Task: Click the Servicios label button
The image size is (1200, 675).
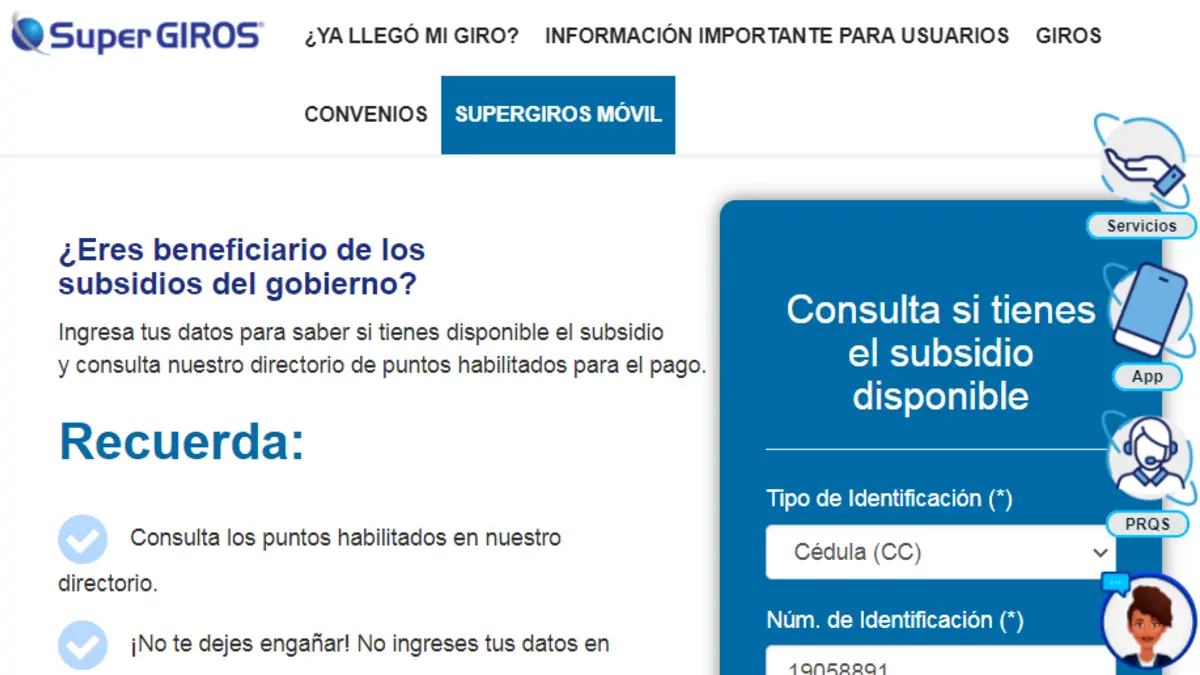Action: point(1141,226)
